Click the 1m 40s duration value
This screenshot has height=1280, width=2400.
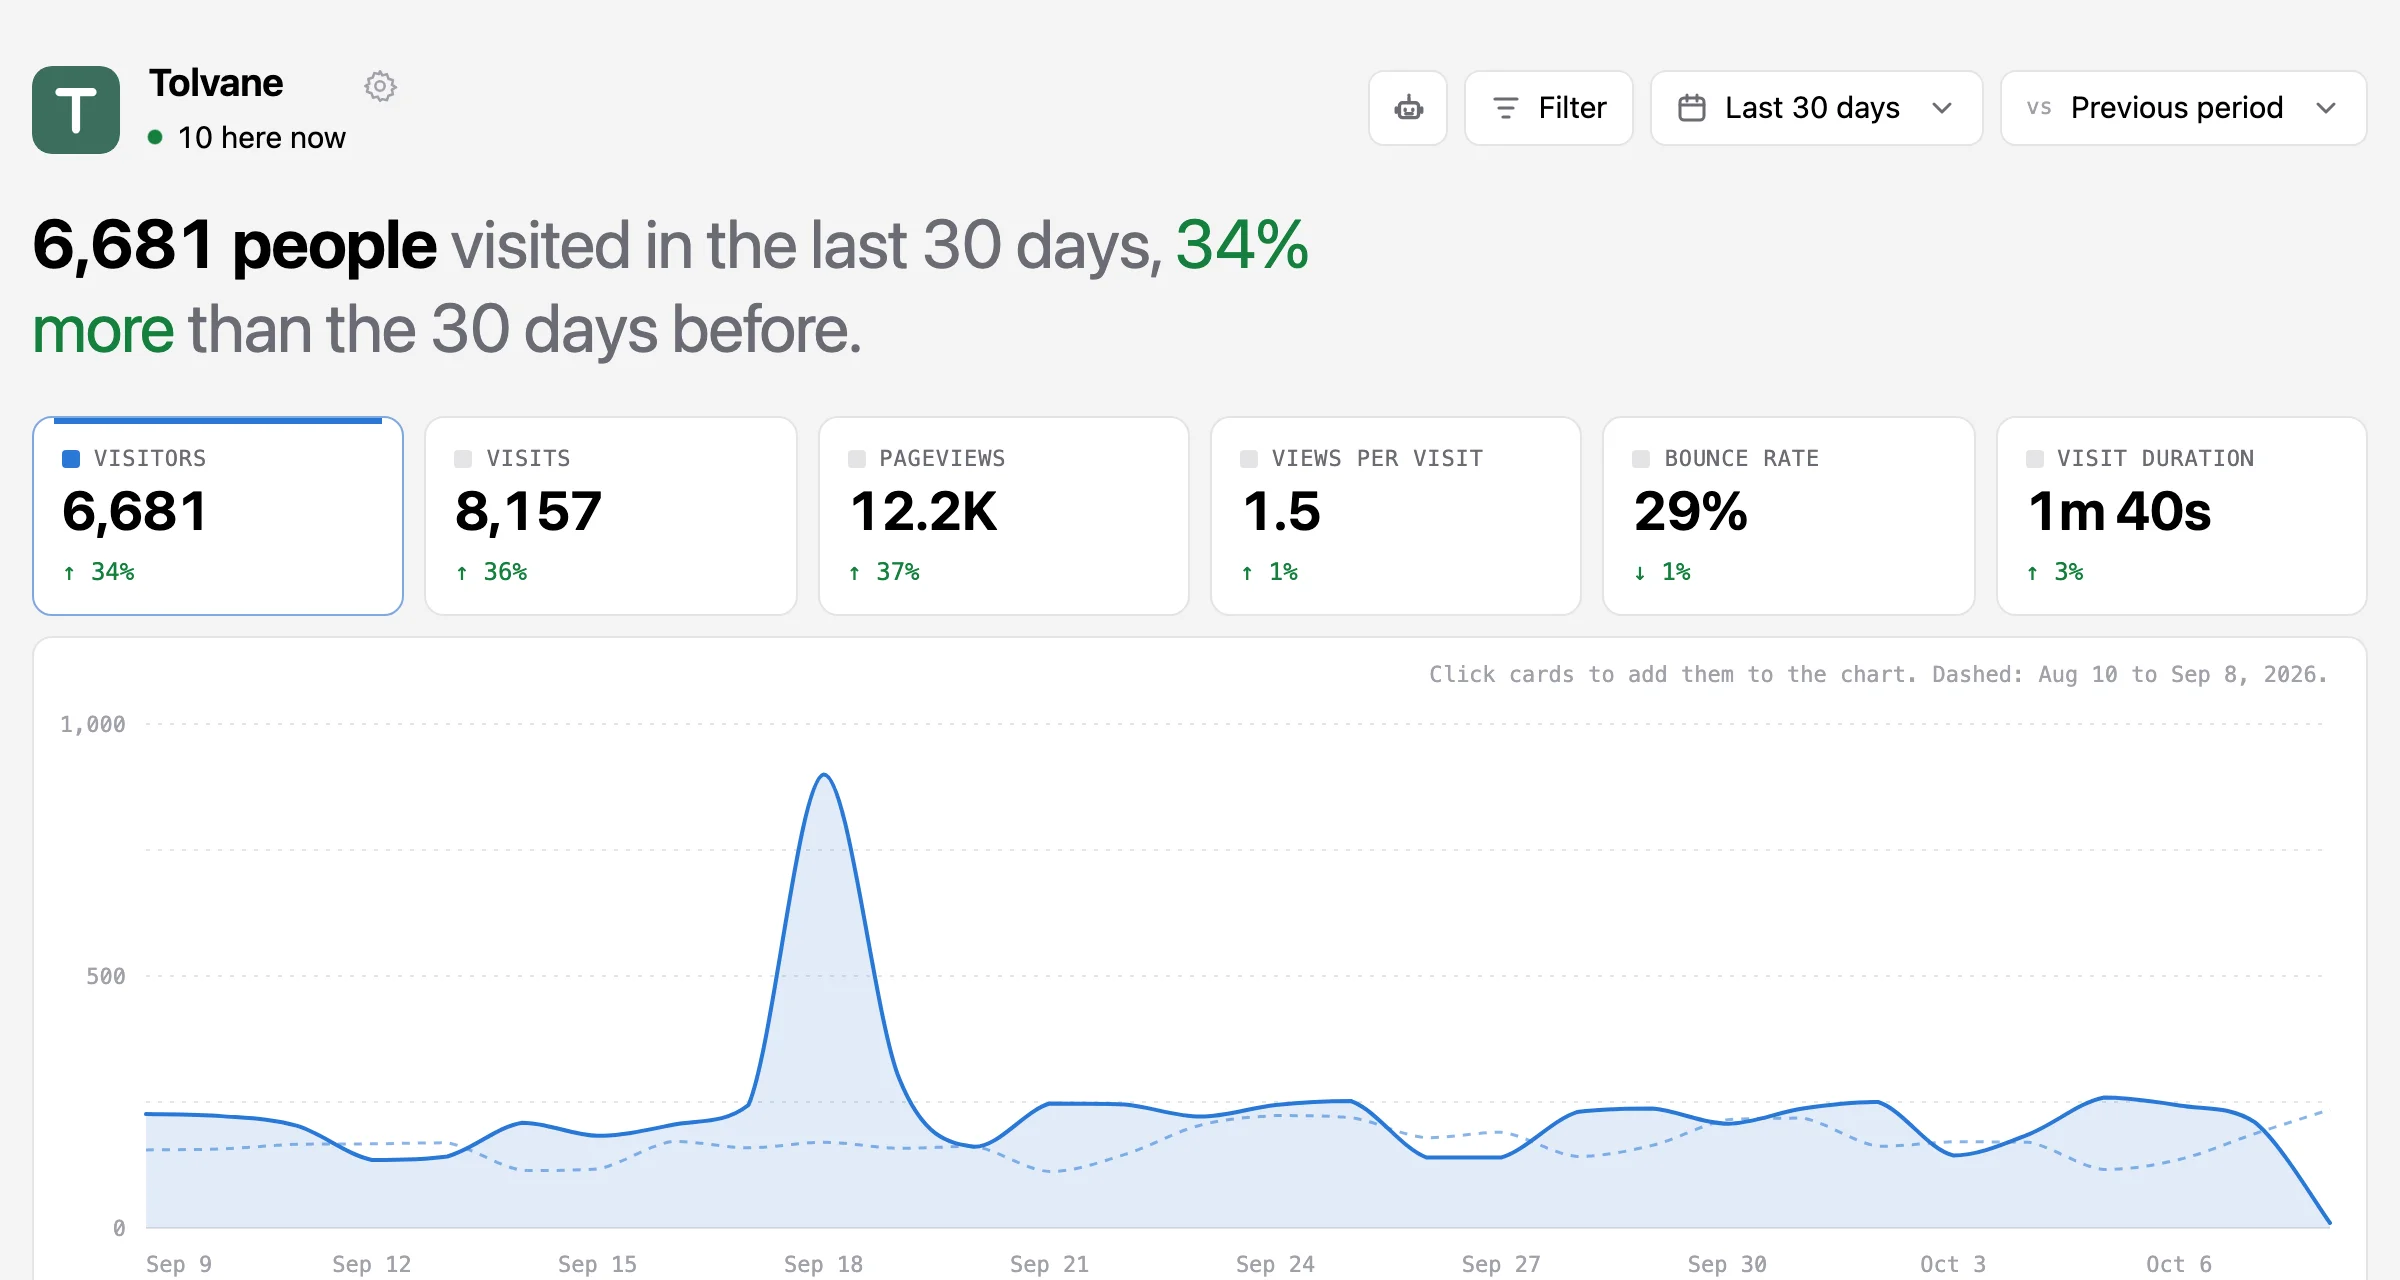point(2119,512)
